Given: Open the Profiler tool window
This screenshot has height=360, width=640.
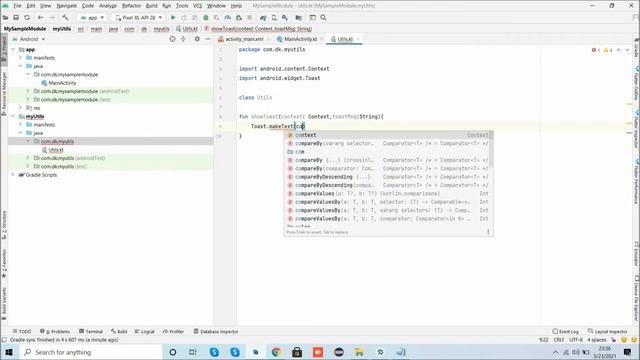Looking at the screenshot, I should point(173,331).
